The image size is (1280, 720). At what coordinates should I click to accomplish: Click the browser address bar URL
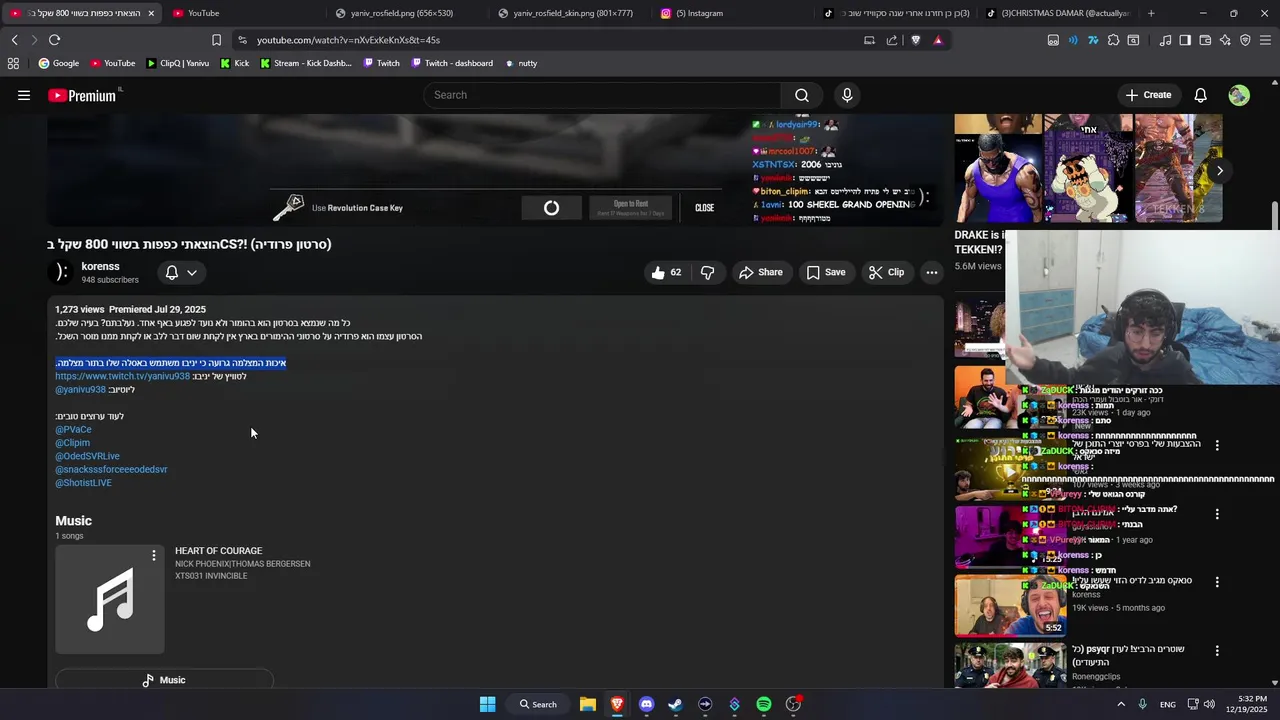tap(348, 40)
